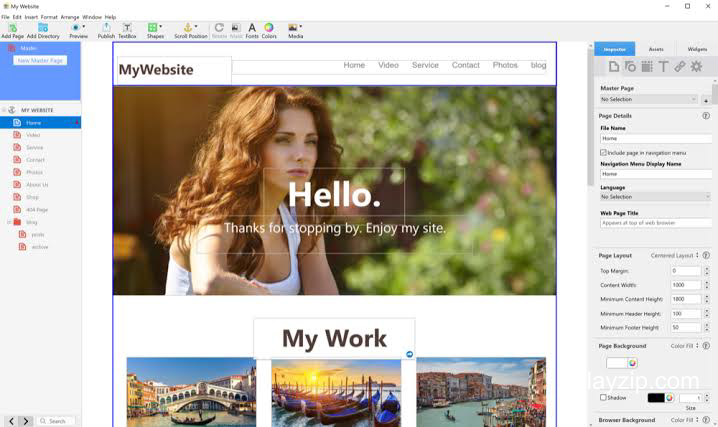This screenshot has height=427, width=718.
Task: Open Media dropdown arrow
Action: point(301,27)
